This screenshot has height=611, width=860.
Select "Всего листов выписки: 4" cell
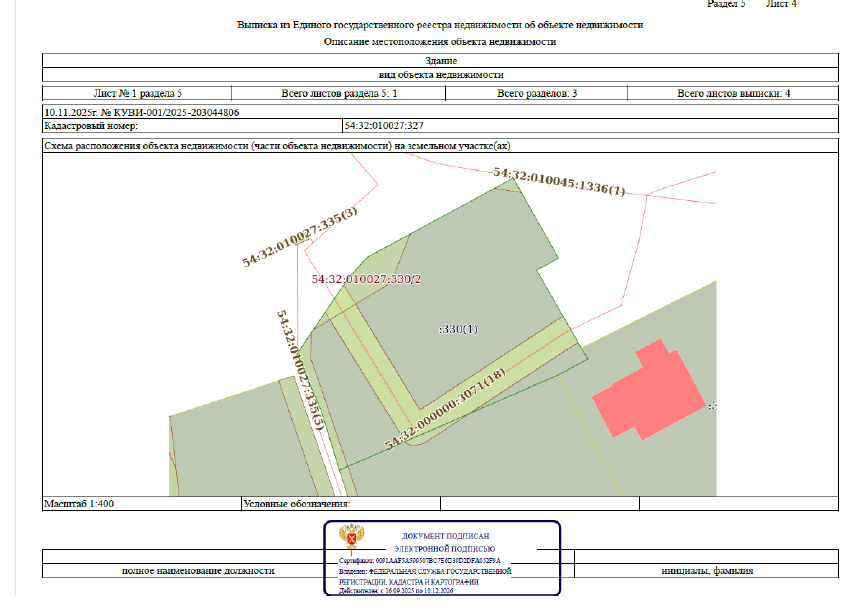(x=733, y=94)
